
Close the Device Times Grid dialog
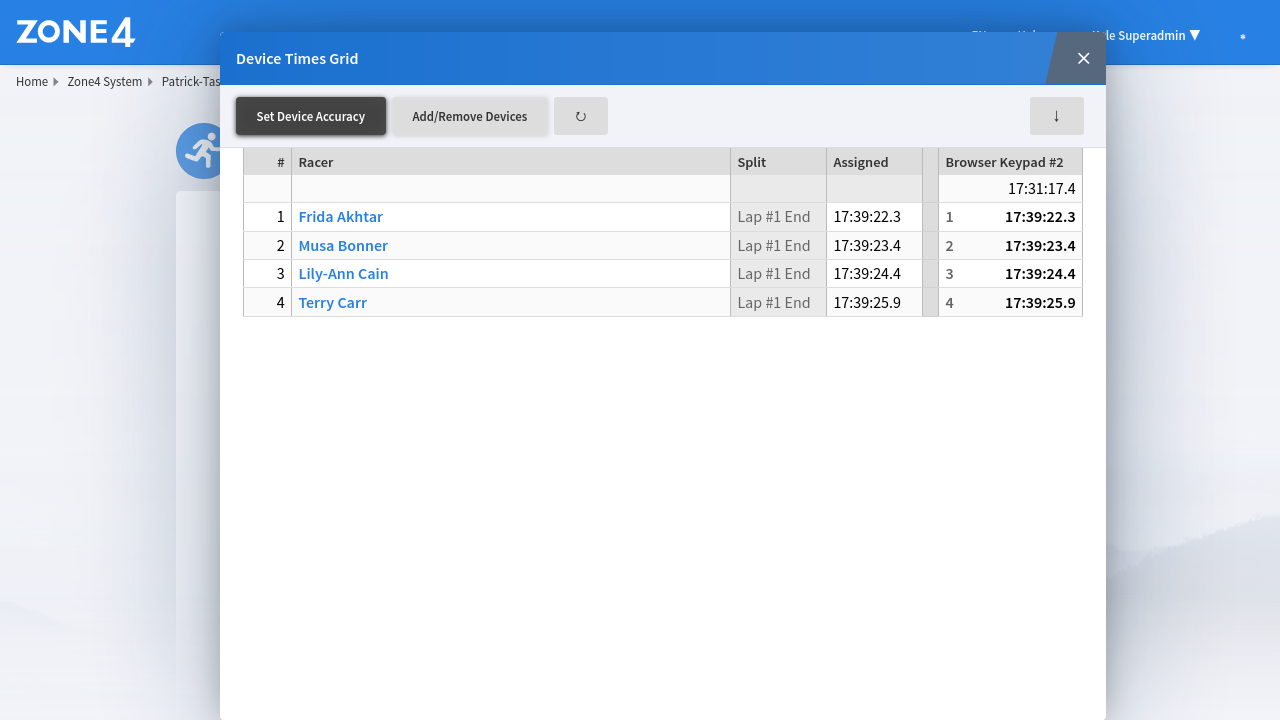pyautogui.click(x=1083, y=58)
